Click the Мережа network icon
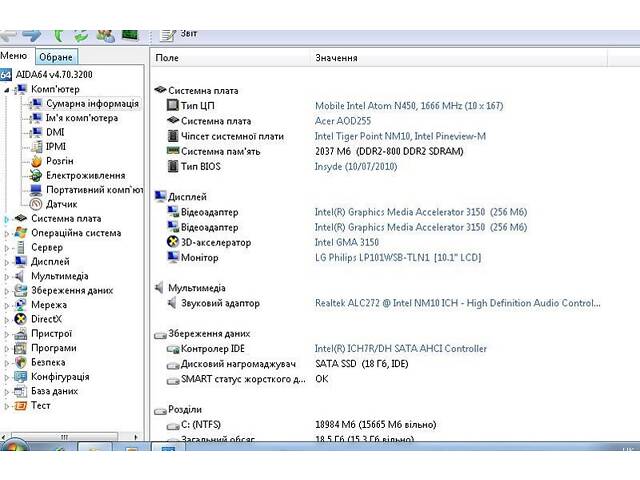 [x=20, y=305]
